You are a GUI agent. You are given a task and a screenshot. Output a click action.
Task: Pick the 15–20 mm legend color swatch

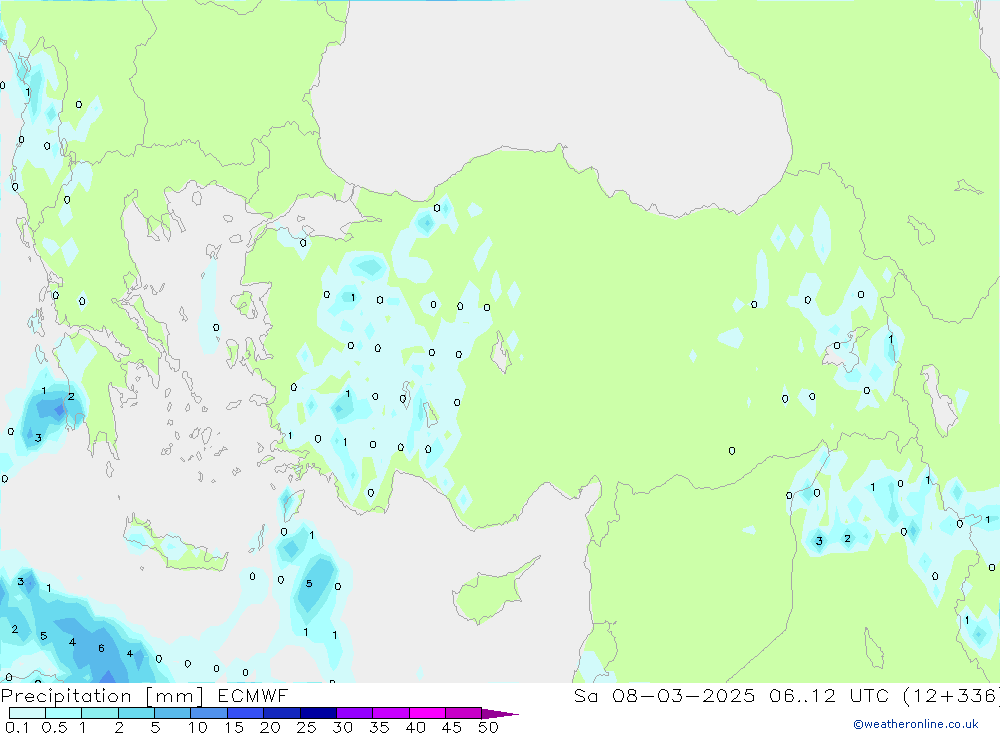tap(246, 713)
